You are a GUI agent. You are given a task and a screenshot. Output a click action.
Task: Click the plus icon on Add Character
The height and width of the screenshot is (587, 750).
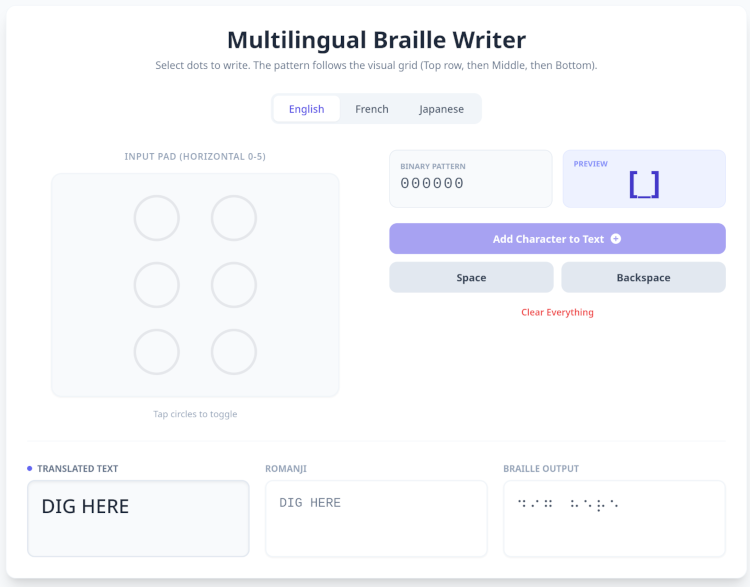click(x=616, y=239)
